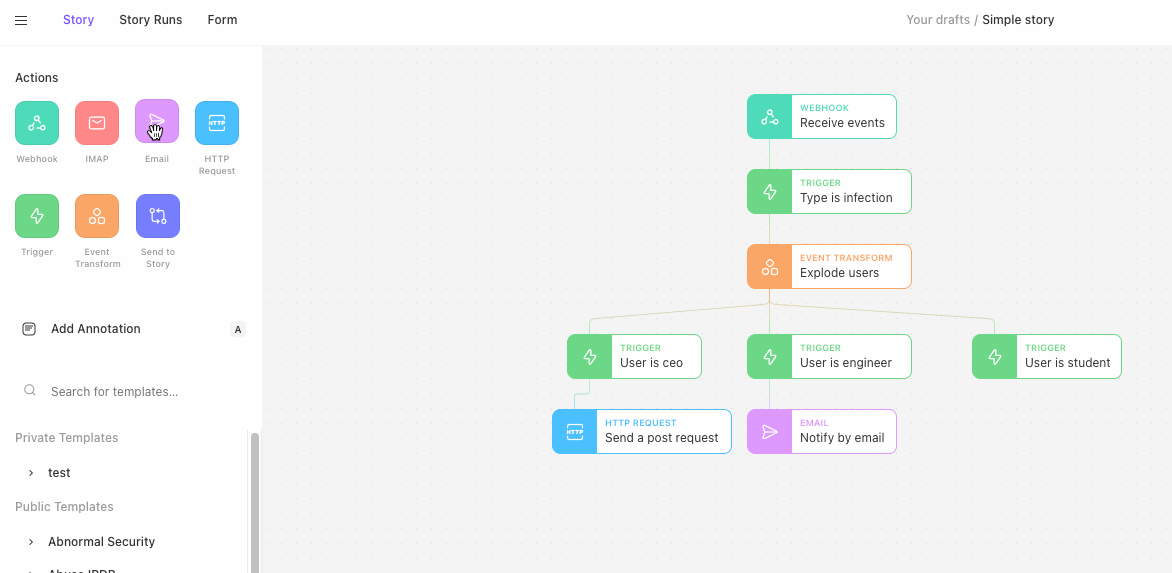The width and height of the screenshot is (1172, 573).
Task: Click the templates list scrollbar
Action: click(255, 502)
